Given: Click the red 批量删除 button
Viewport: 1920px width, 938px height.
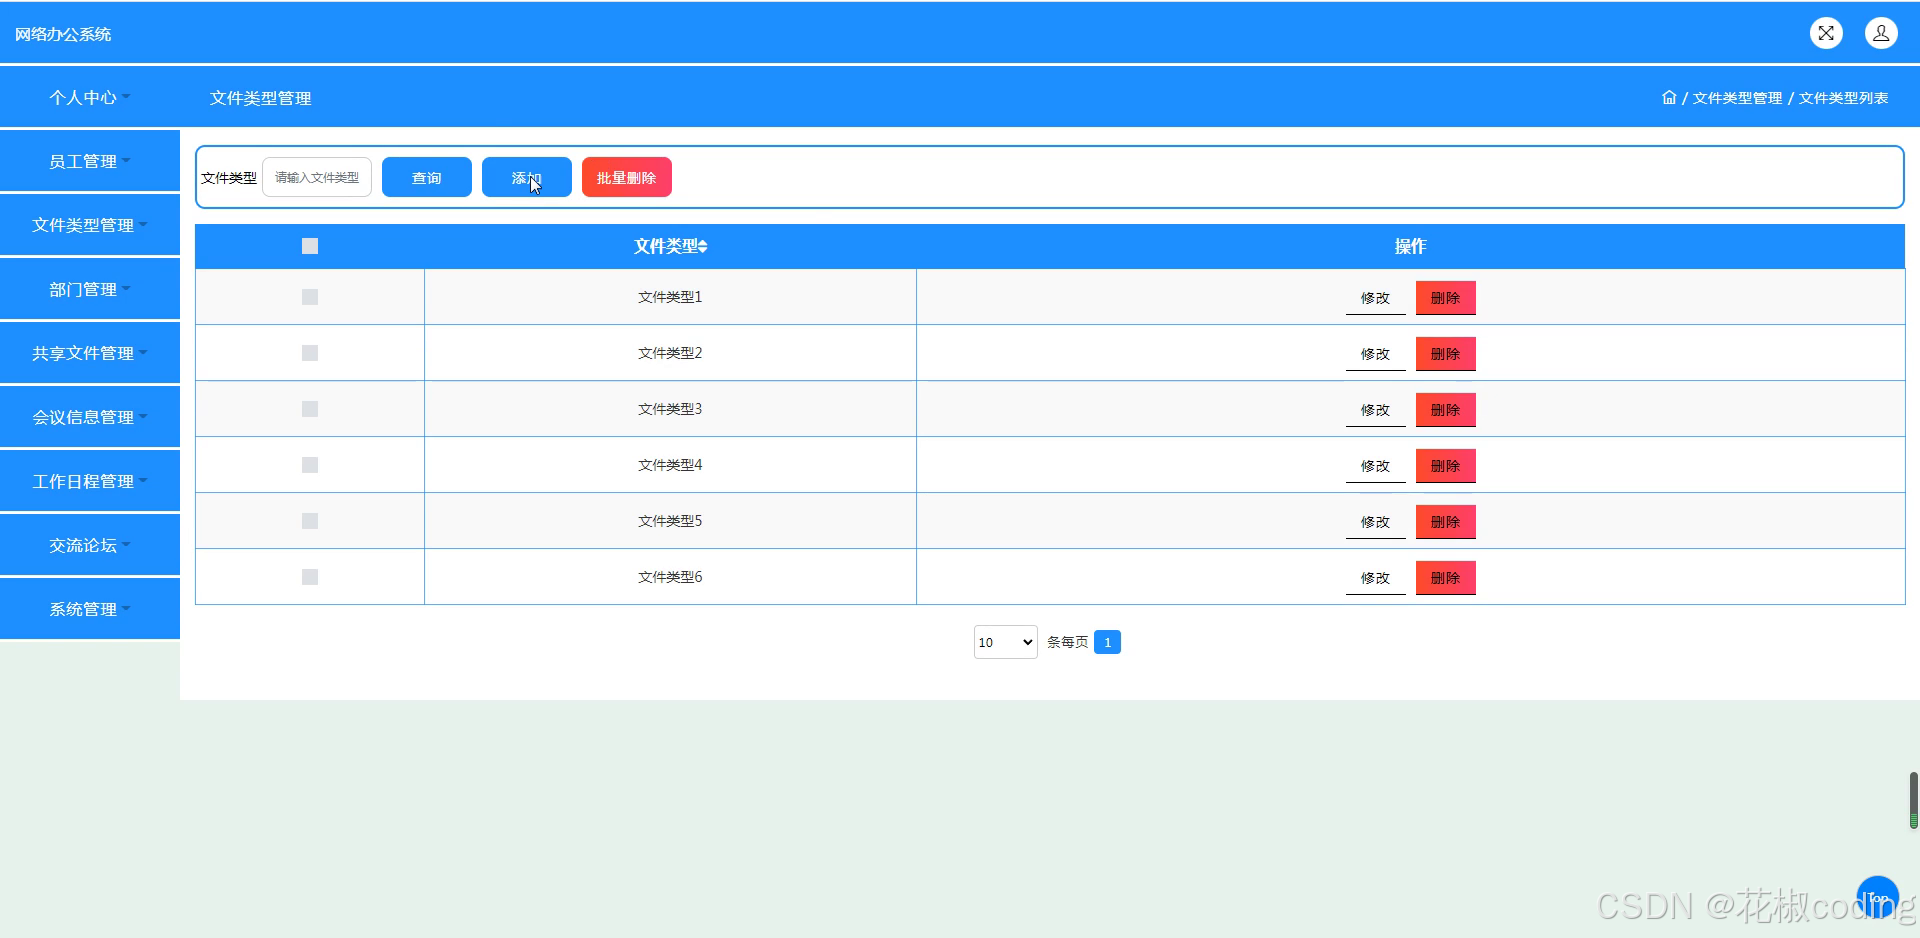Looking at the screenshot, I should point(627,177).
